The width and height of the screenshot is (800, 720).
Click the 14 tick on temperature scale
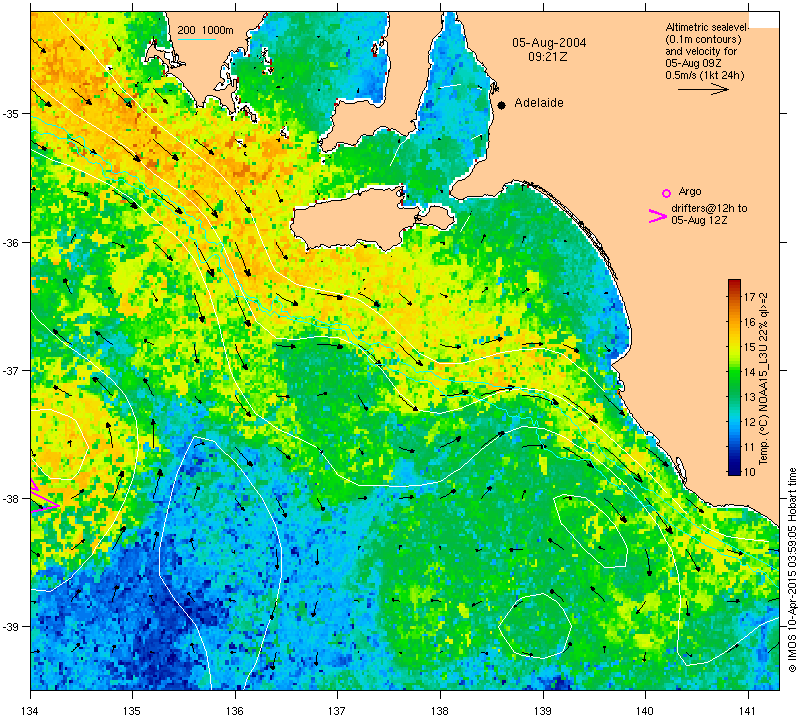coord(749,372)
